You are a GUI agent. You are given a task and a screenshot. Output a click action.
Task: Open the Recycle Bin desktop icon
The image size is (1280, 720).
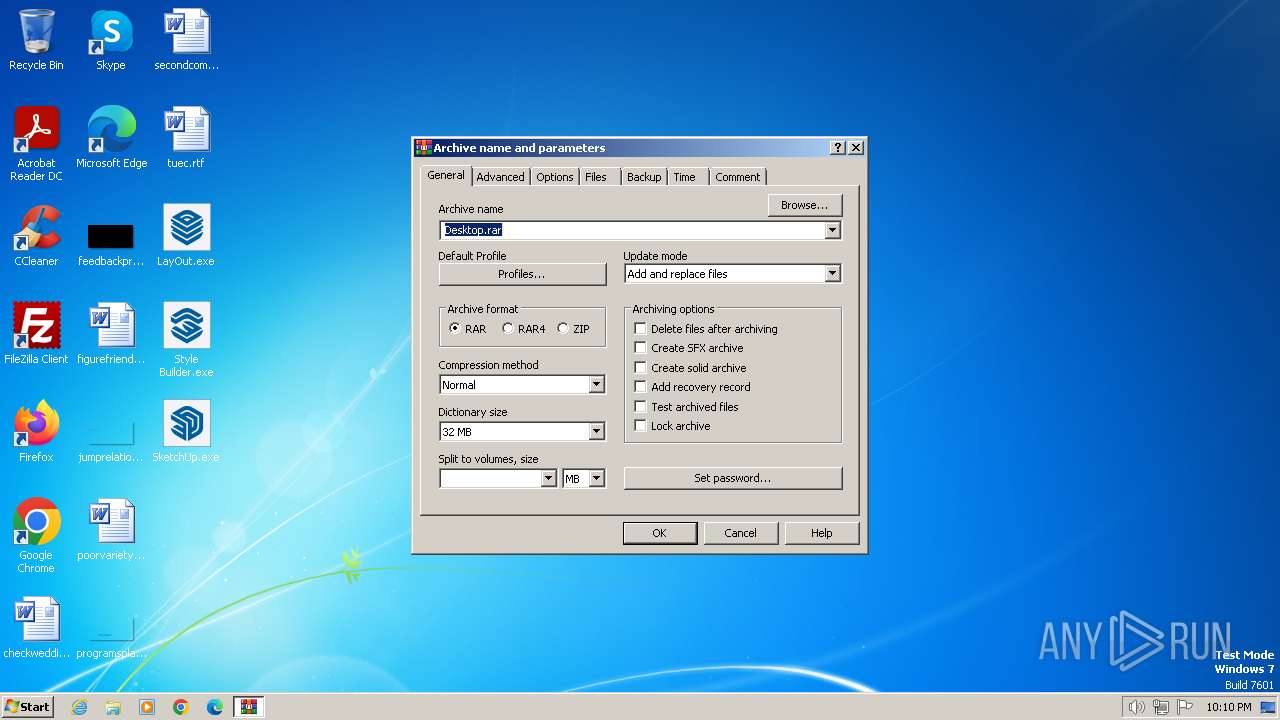[36, 40]
